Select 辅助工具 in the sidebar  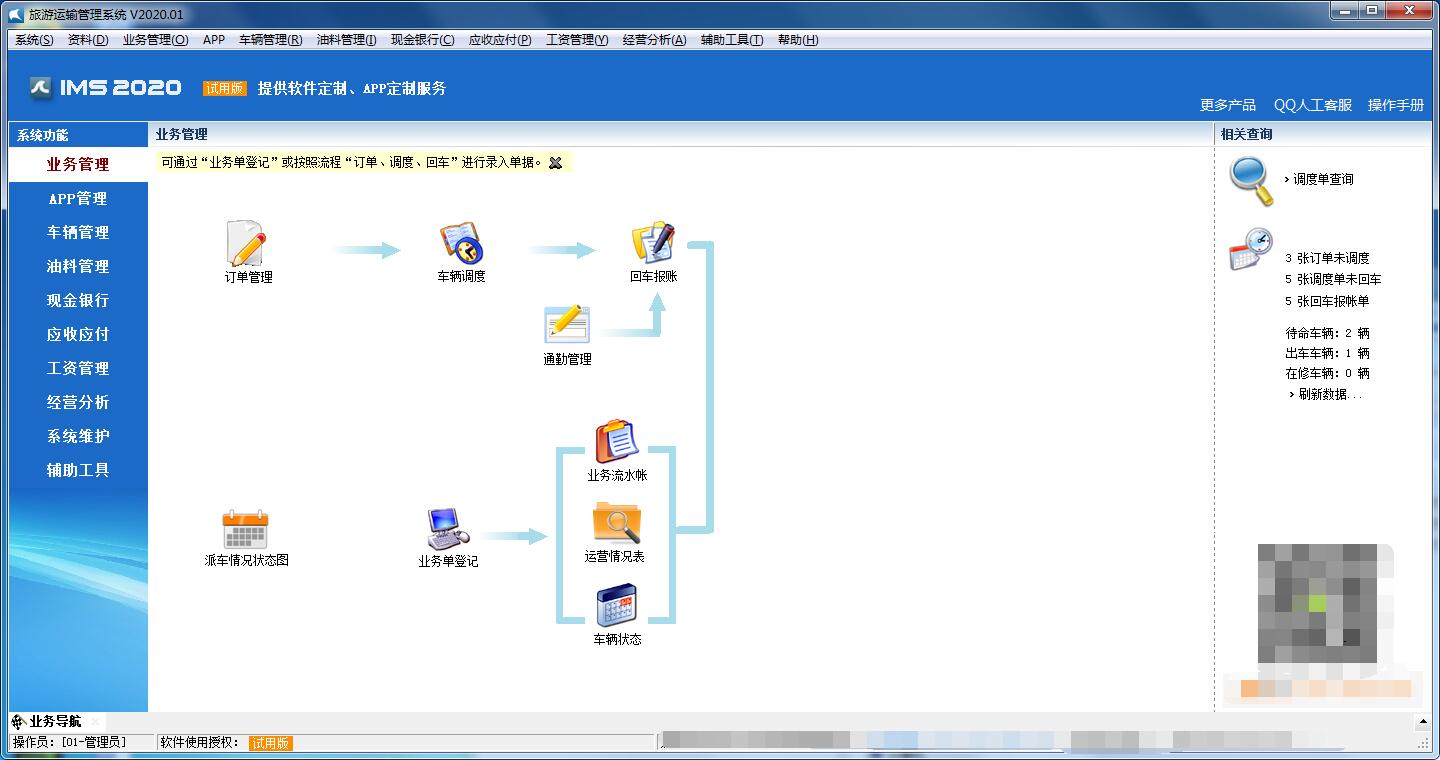point(78,470)
